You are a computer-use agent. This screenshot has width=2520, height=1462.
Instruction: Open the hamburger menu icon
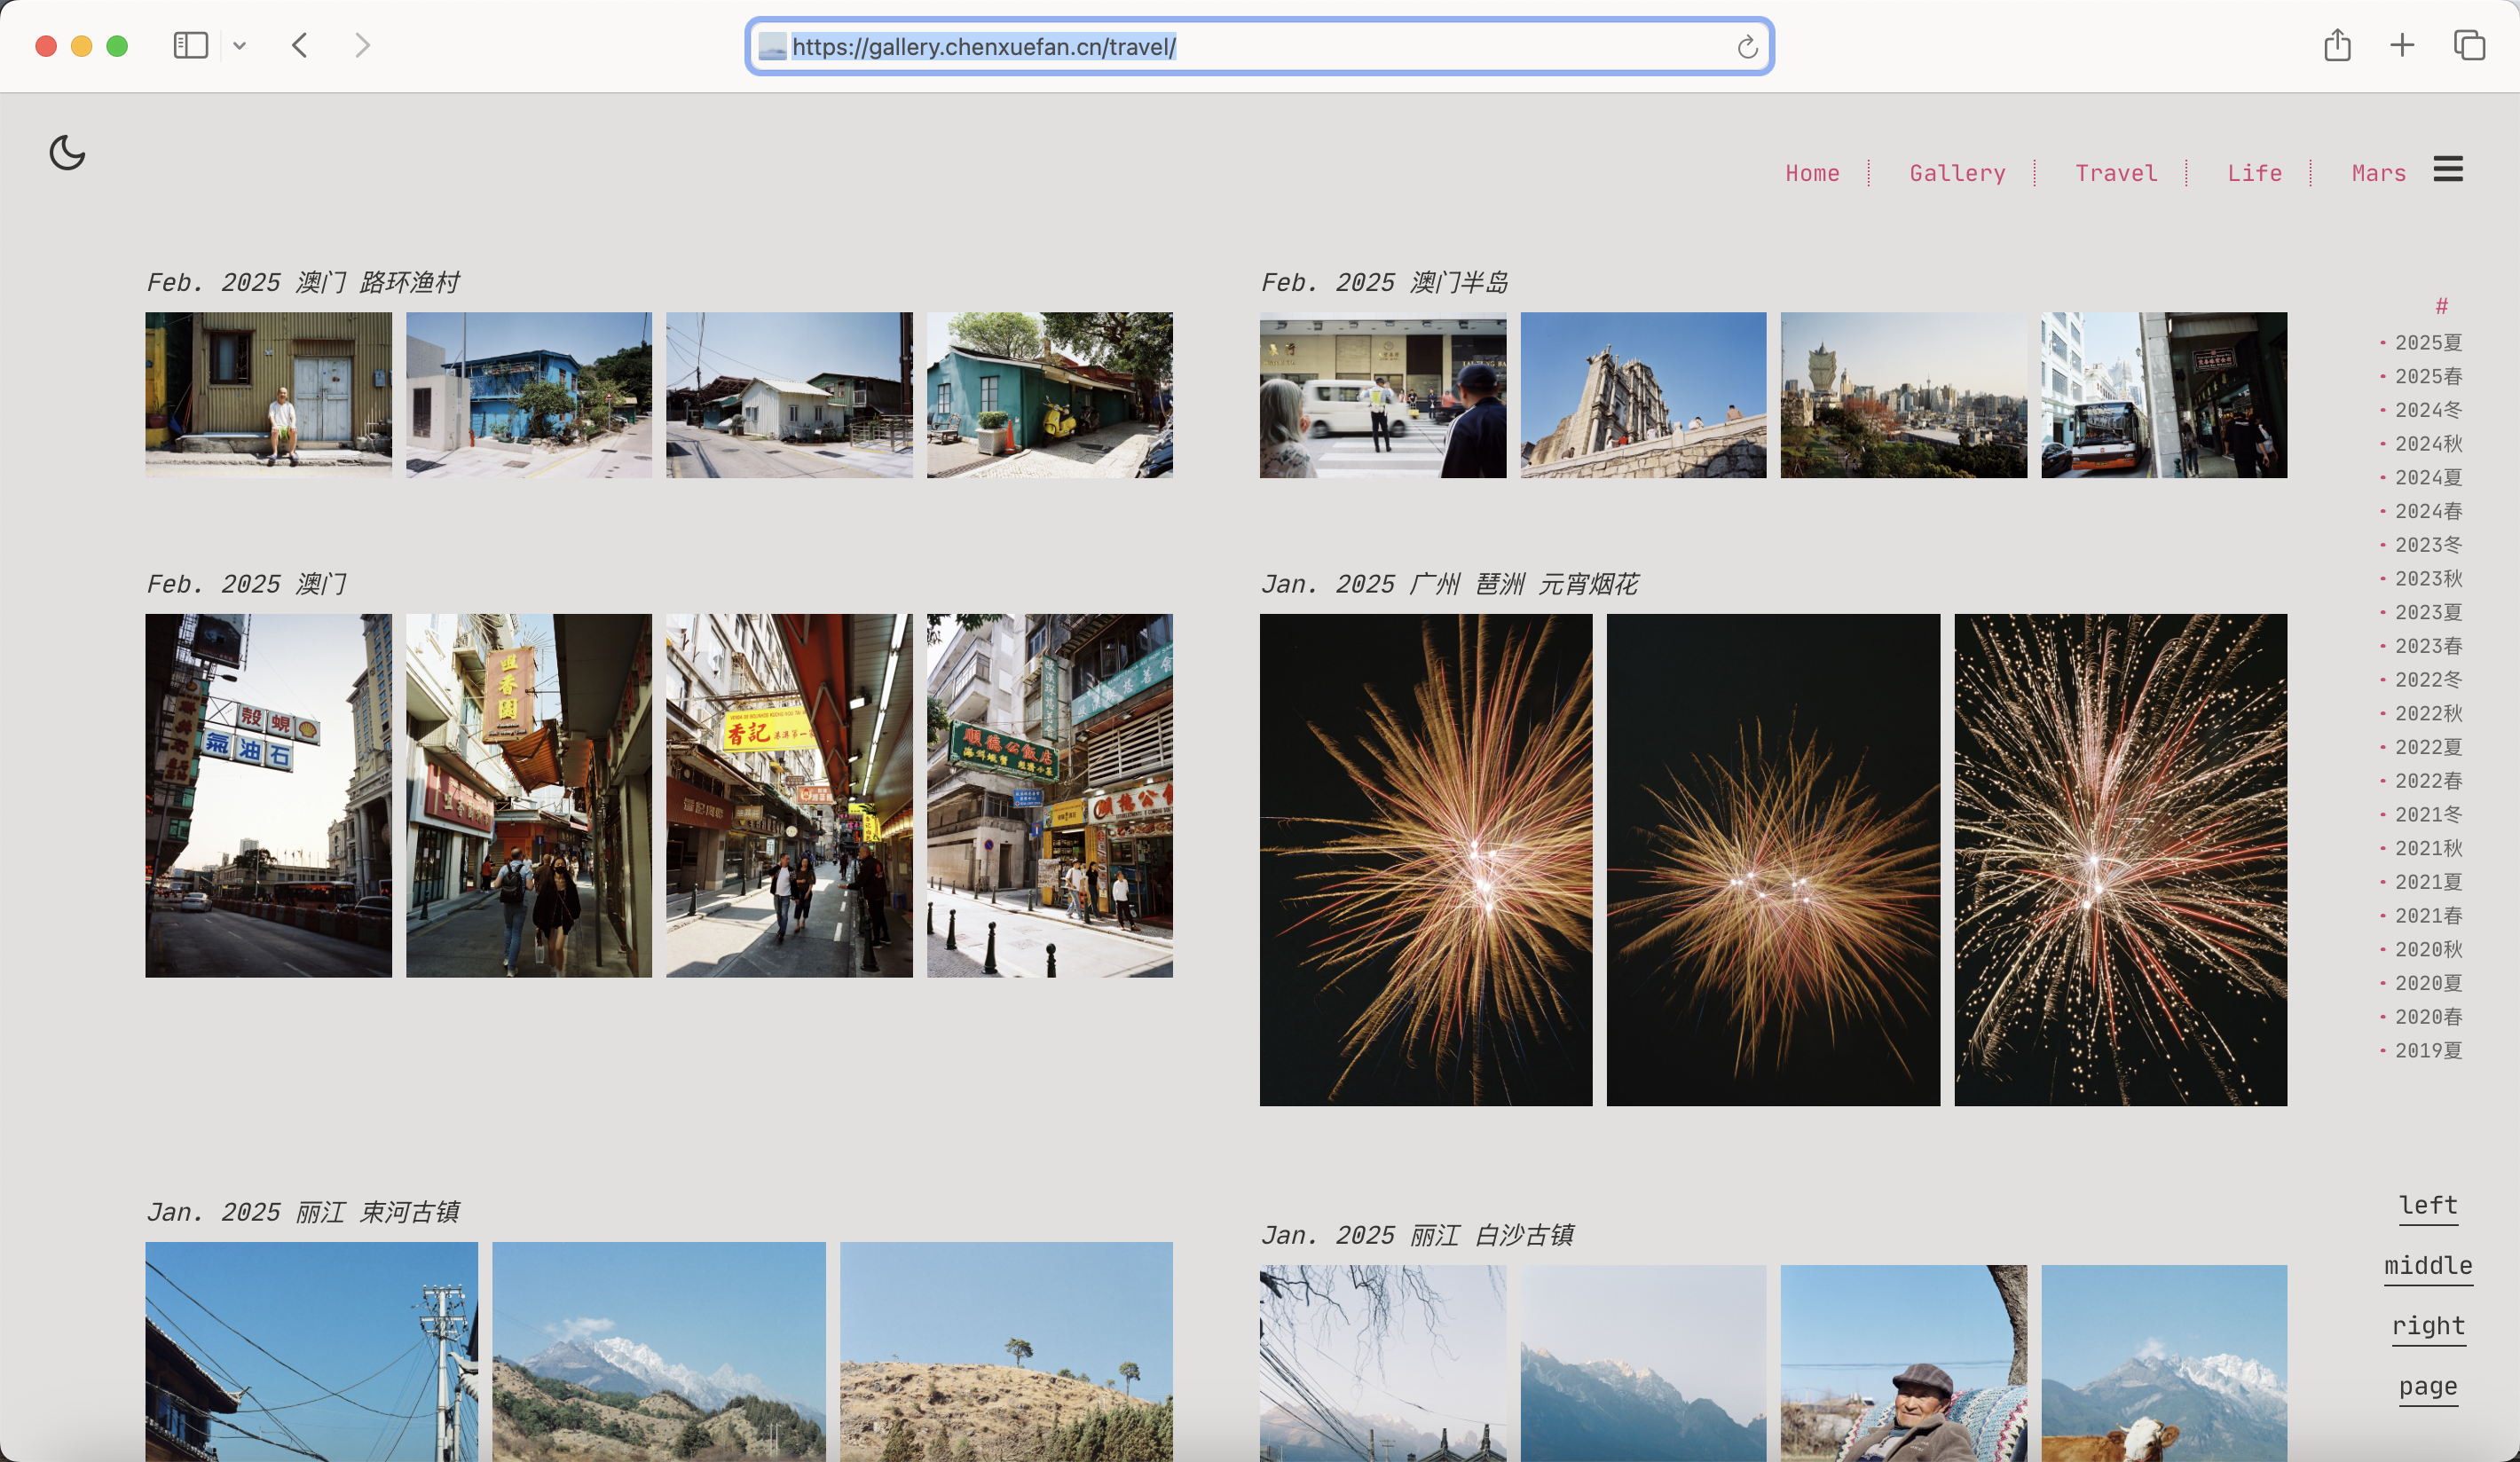click(x=2447, y=170)
